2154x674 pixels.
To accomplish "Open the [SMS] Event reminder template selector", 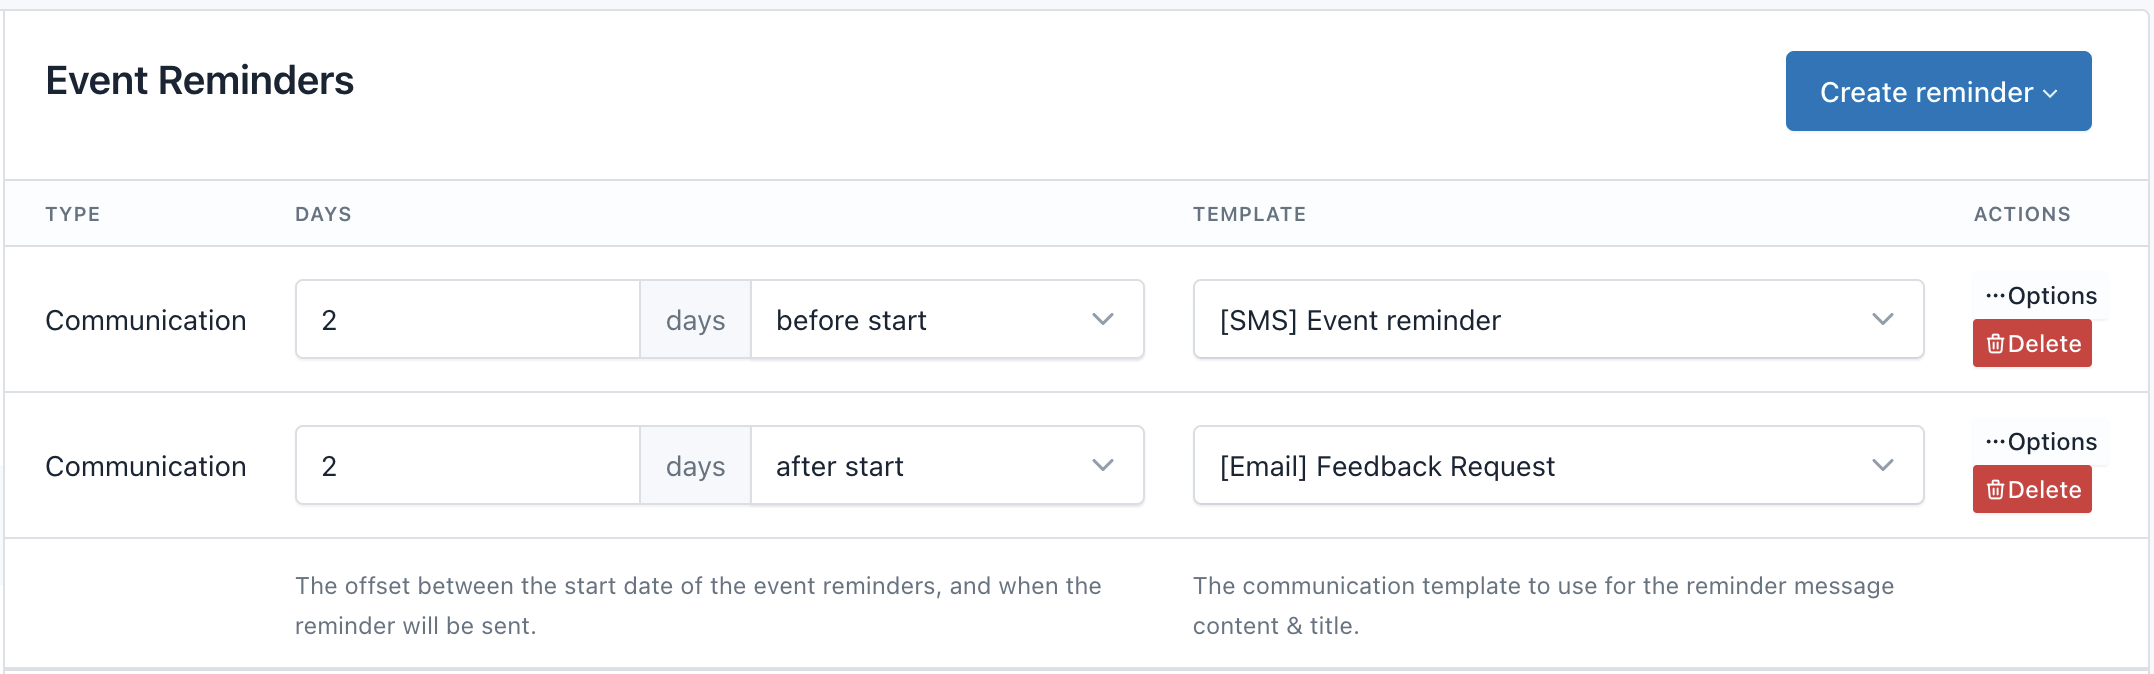I will tap(1558, 319).
